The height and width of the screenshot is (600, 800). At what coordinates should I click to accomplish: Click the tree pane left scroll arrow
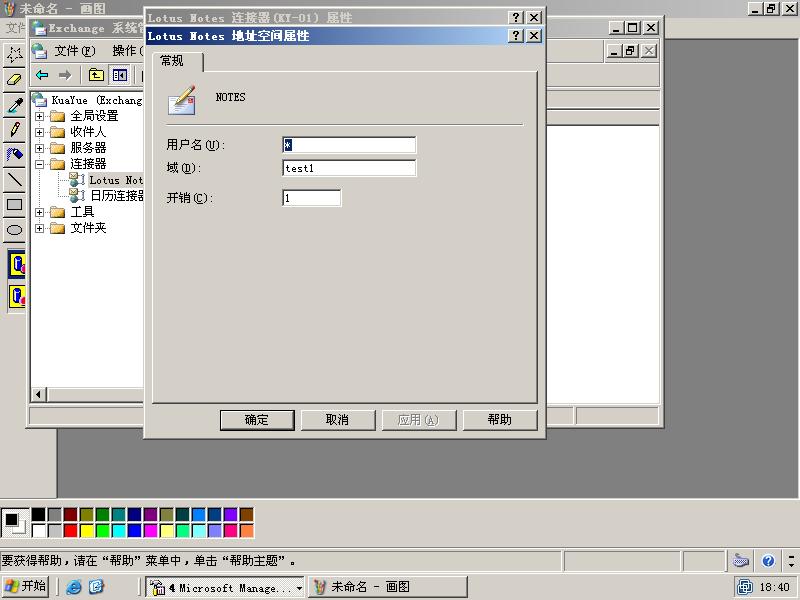[x=38, y=394]
